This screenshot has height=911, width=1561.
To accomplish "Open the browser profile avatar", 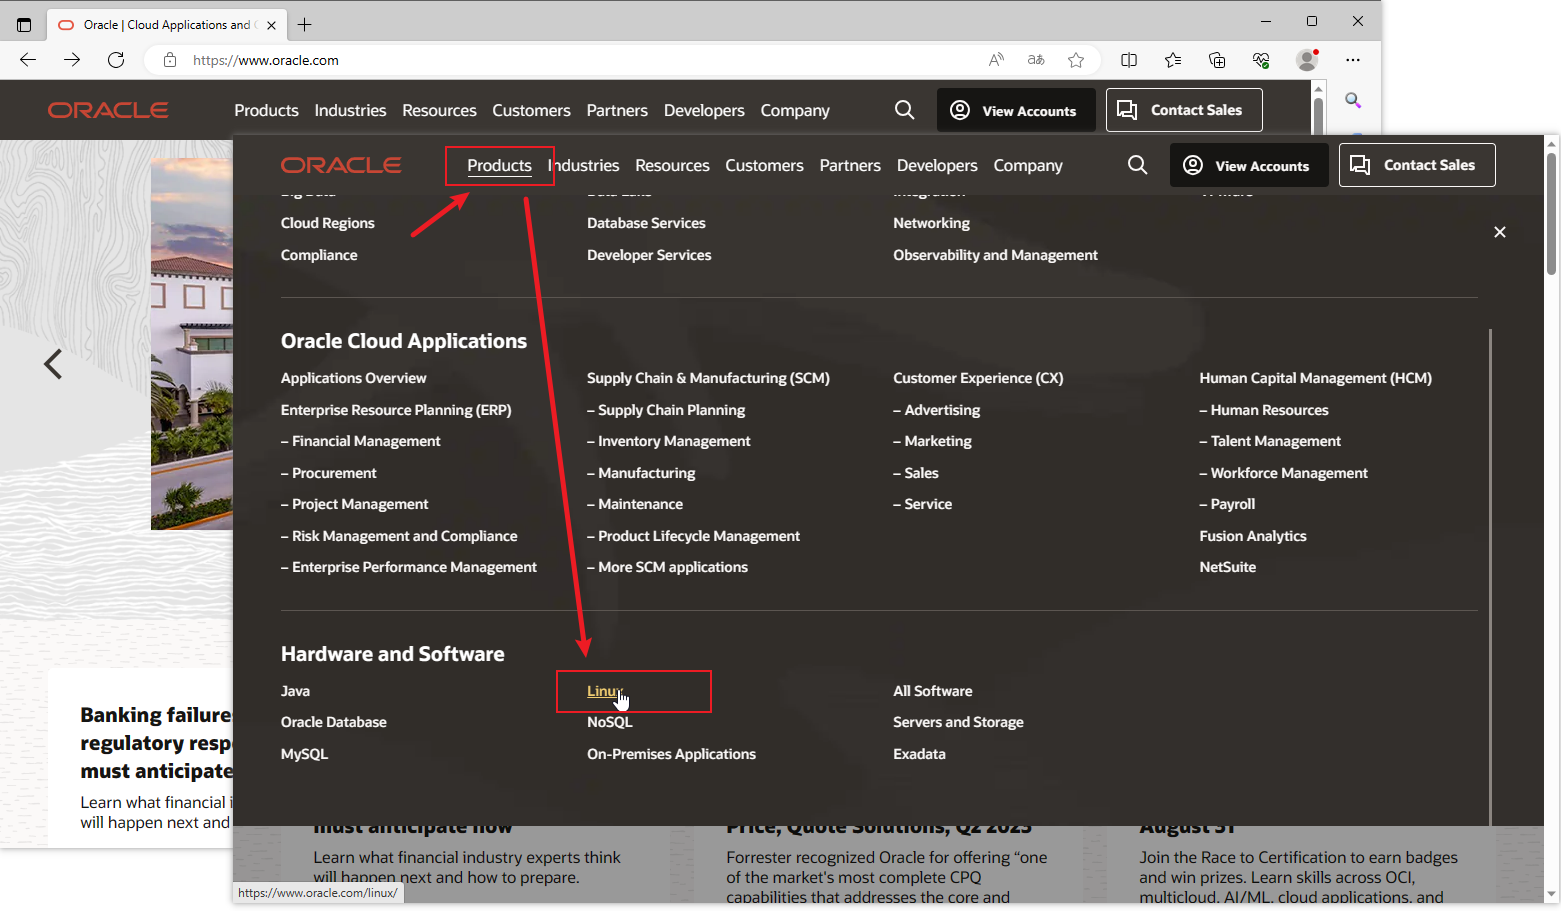I will [1307, 60].
